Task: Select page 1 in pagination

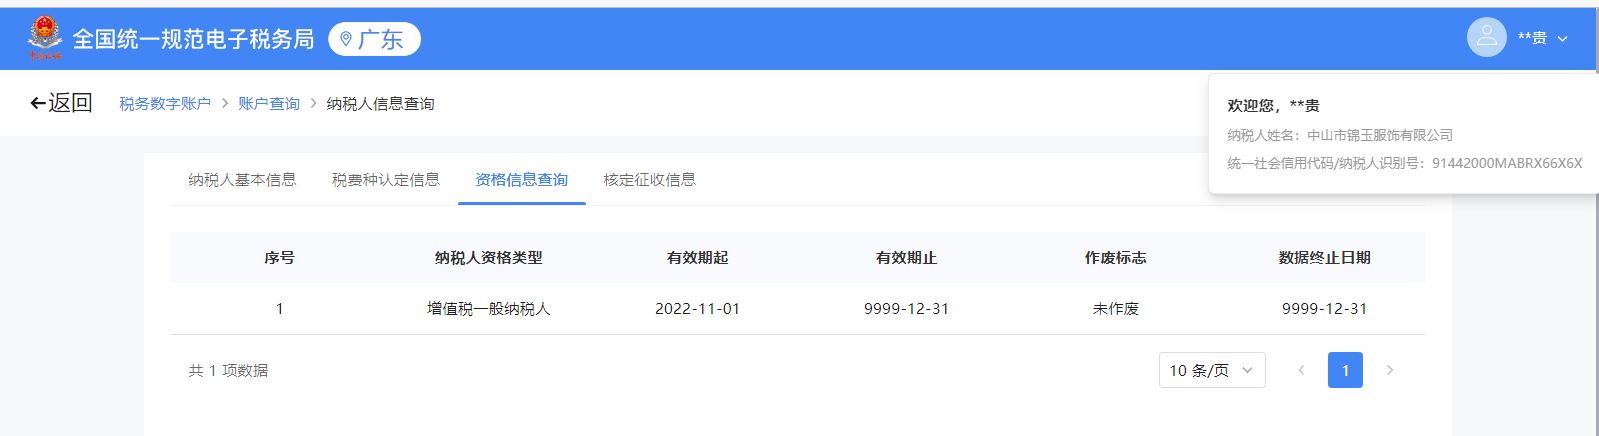Action: point(1345,370)
